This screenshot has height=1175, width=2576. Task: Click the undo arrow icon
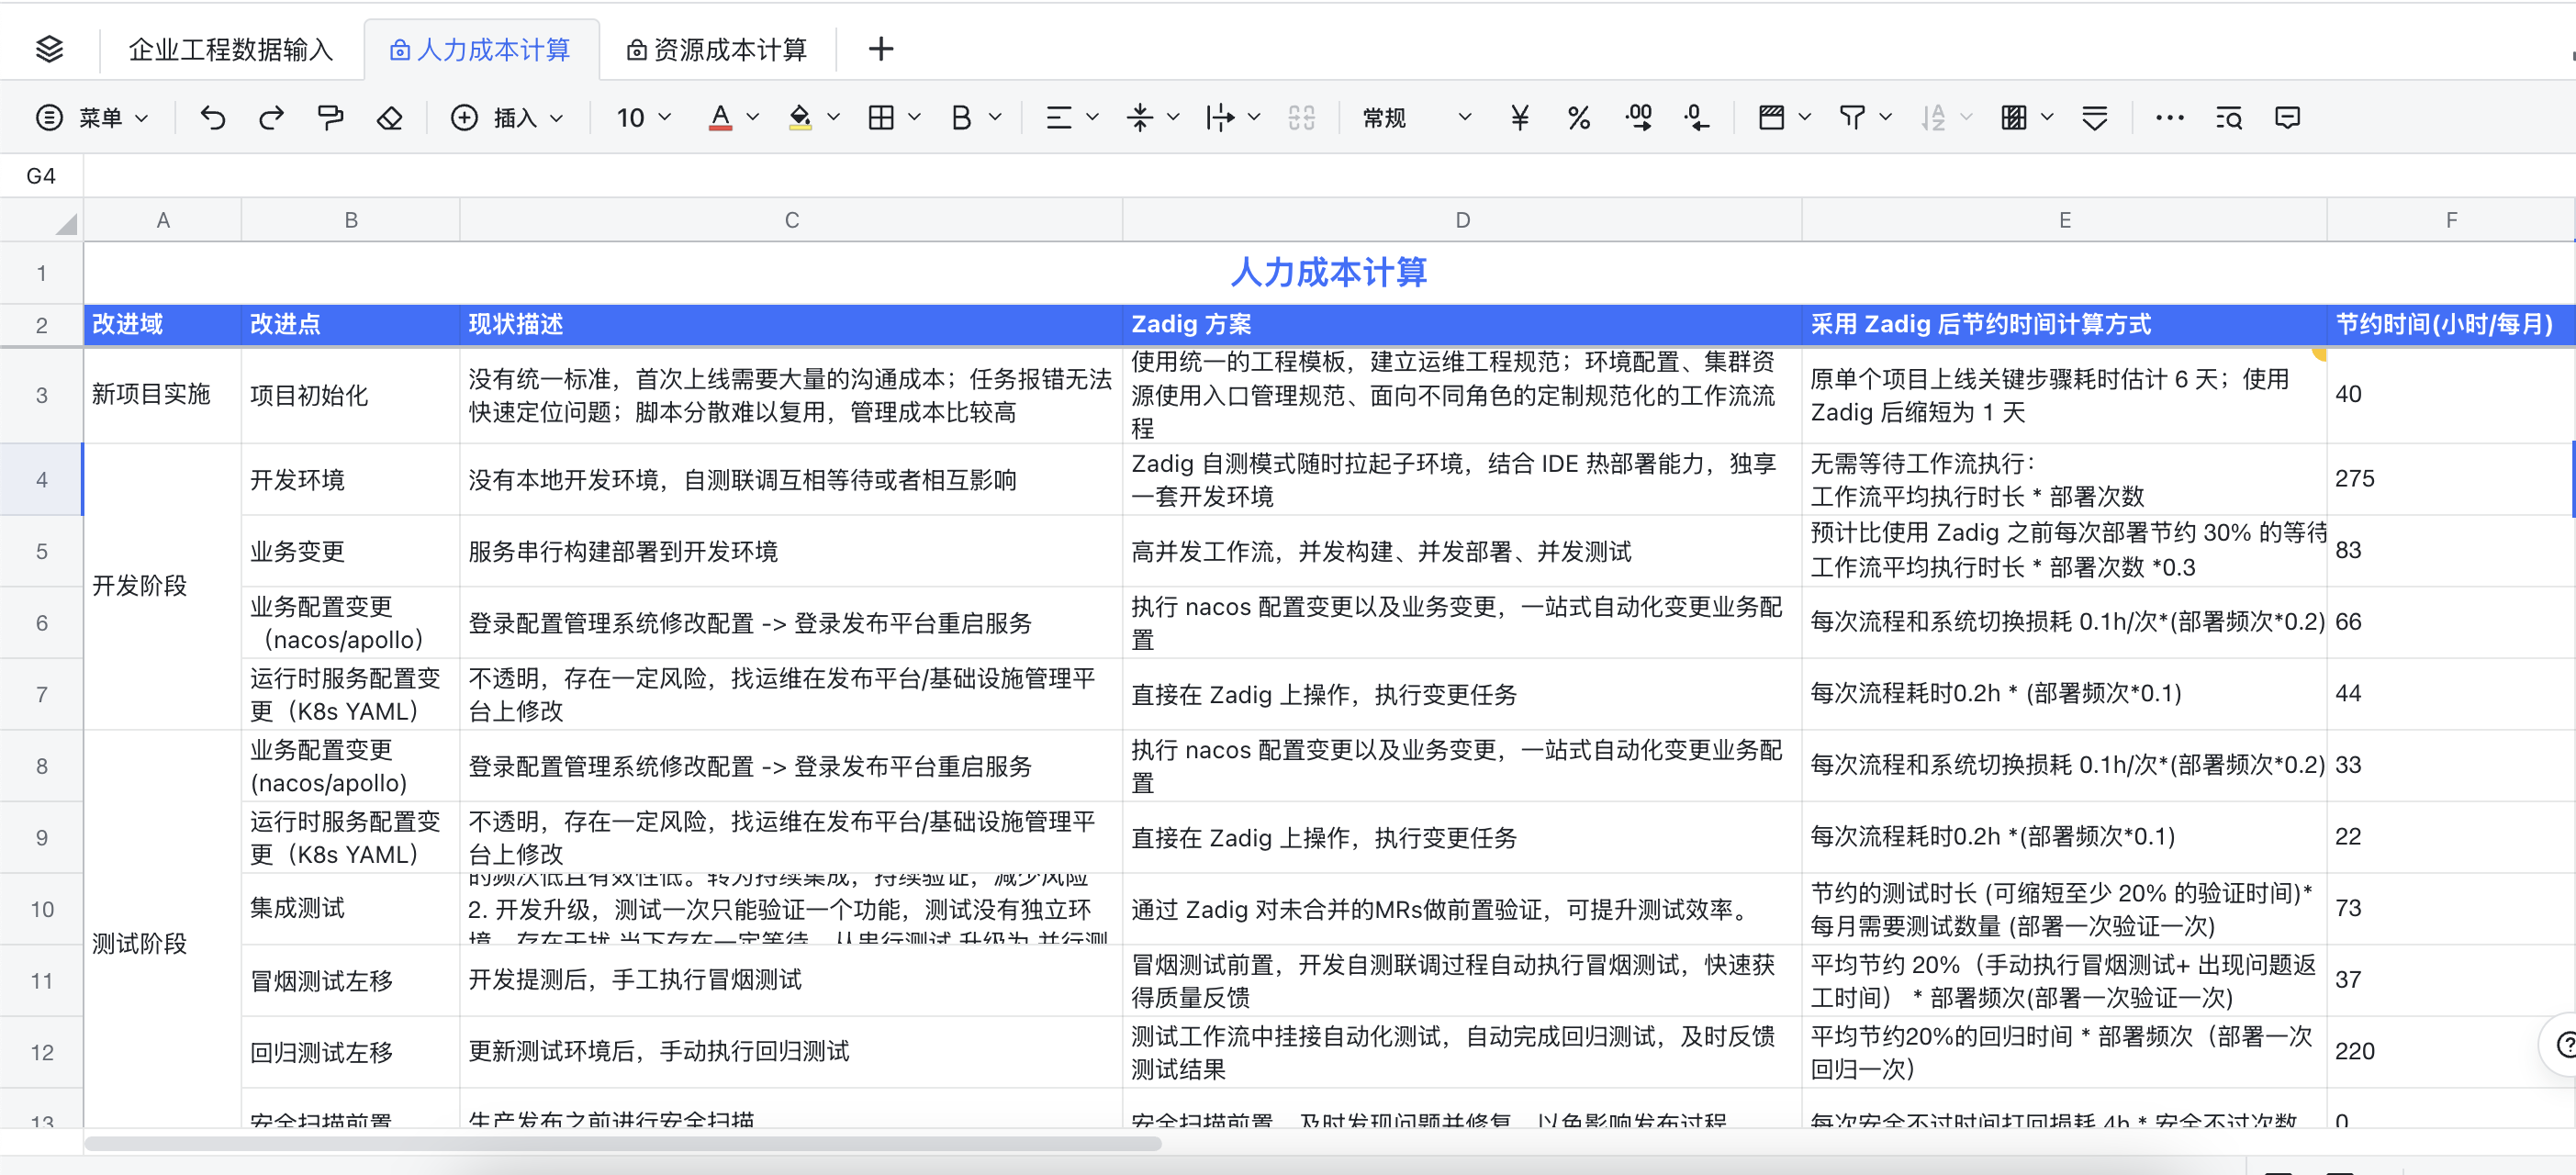(x=212, y=118)
